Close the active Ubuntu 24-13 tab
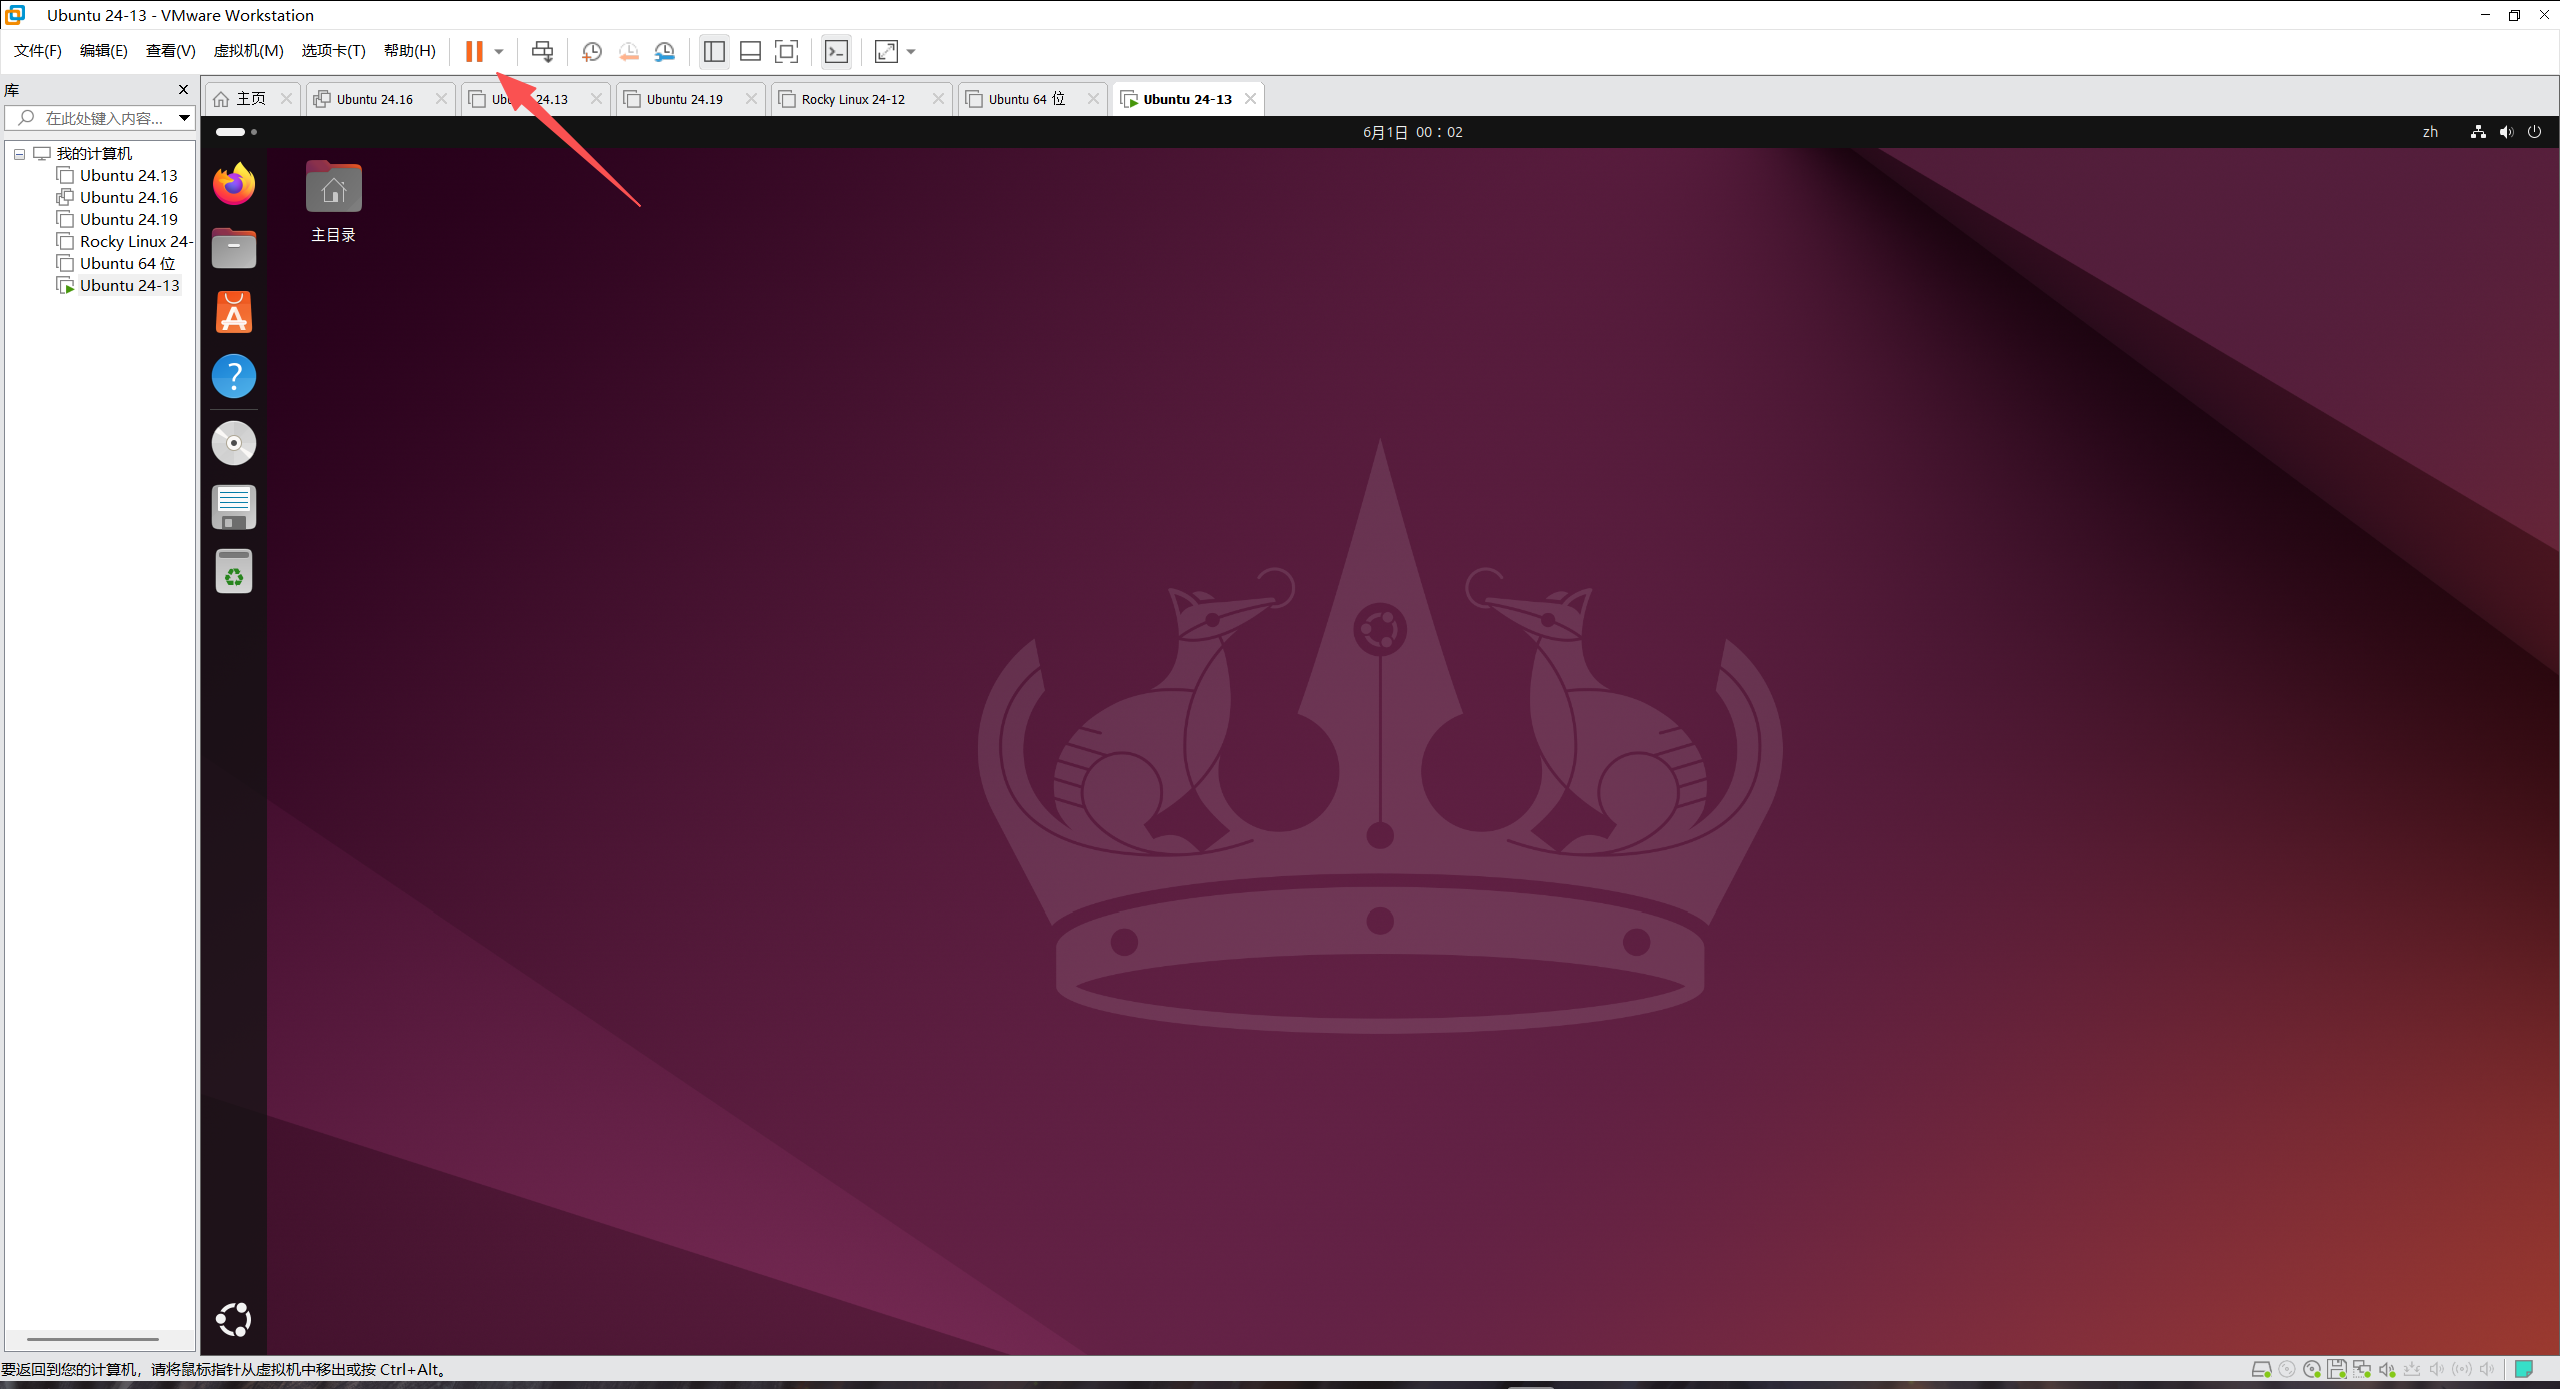 coord(1250,99)
